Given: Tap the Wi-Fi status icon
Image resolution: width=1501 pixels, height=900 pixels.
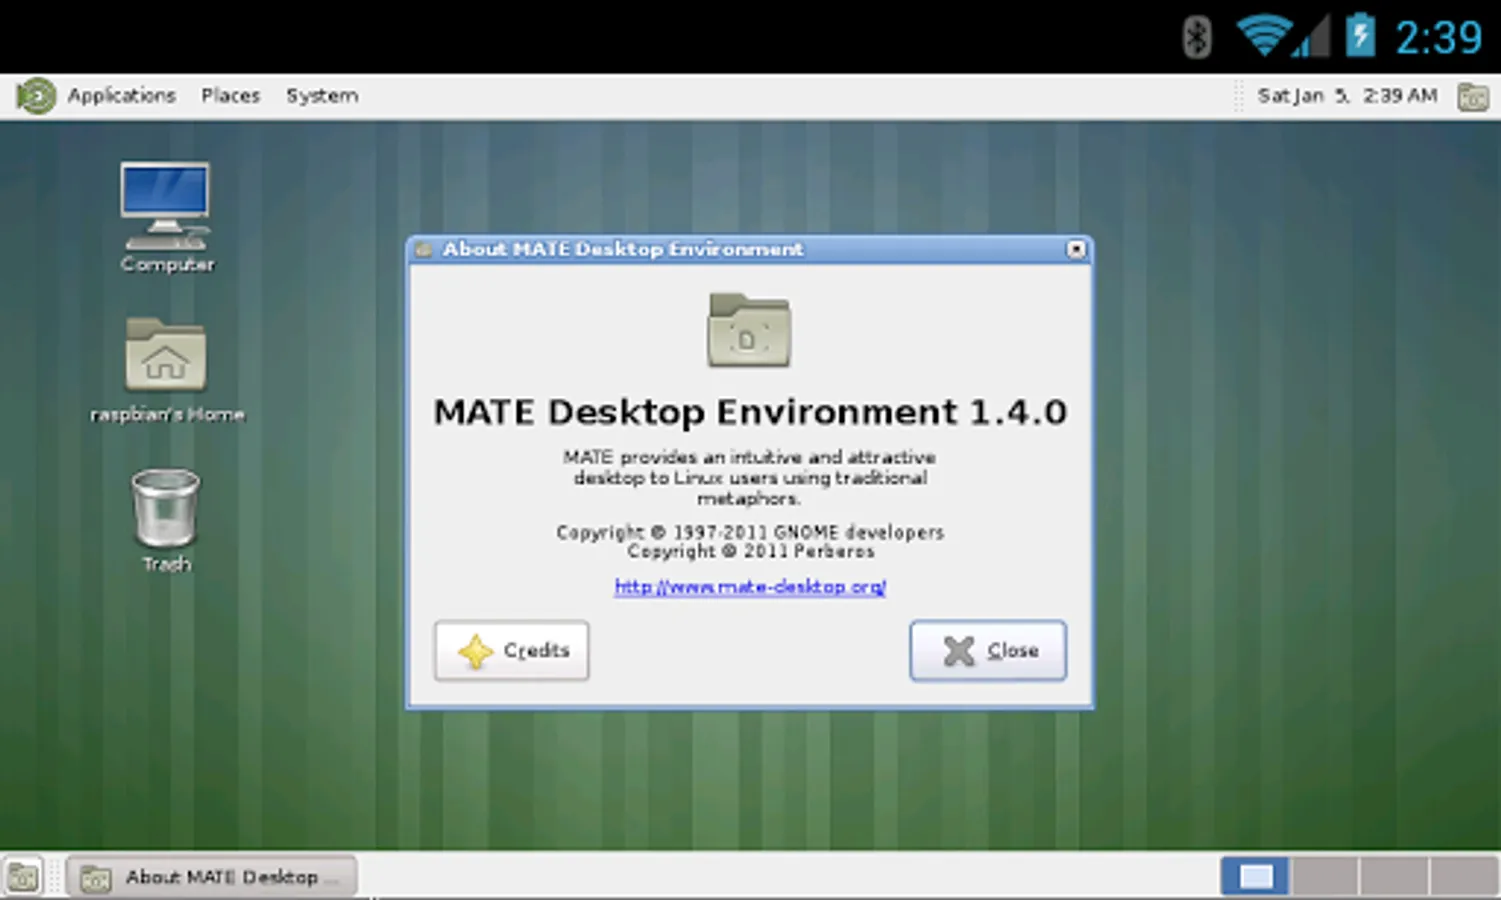Looking at the screenshot, I should pyautogui.click(x=1262, y=36).
